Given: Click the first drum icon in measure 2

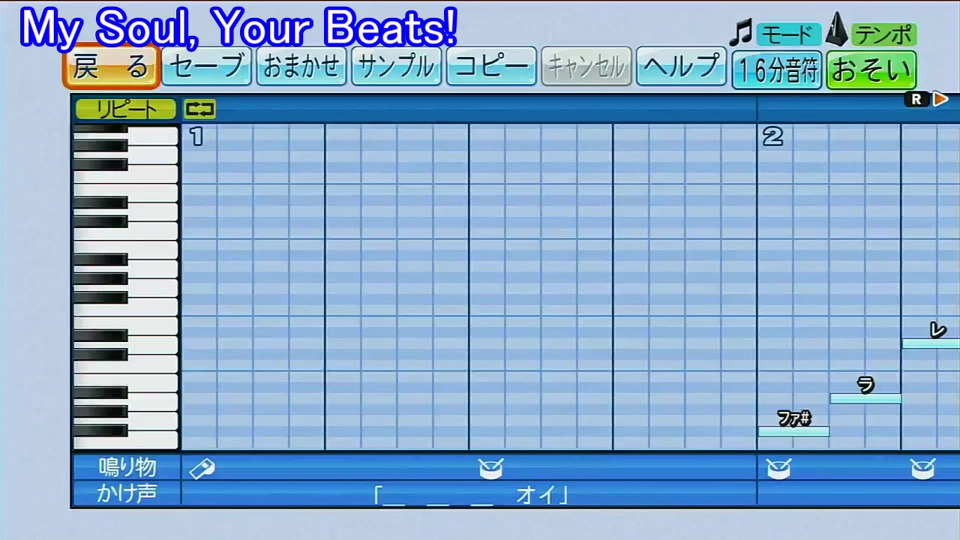Looking at the screenshot, I should [x=779, y=468].
